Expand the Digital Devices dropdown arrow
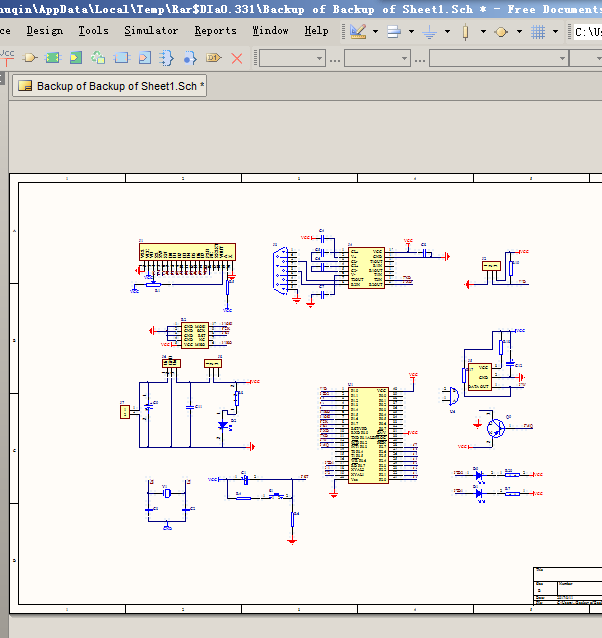The height and width of the screenshot is (638, 602). point(483,31)
